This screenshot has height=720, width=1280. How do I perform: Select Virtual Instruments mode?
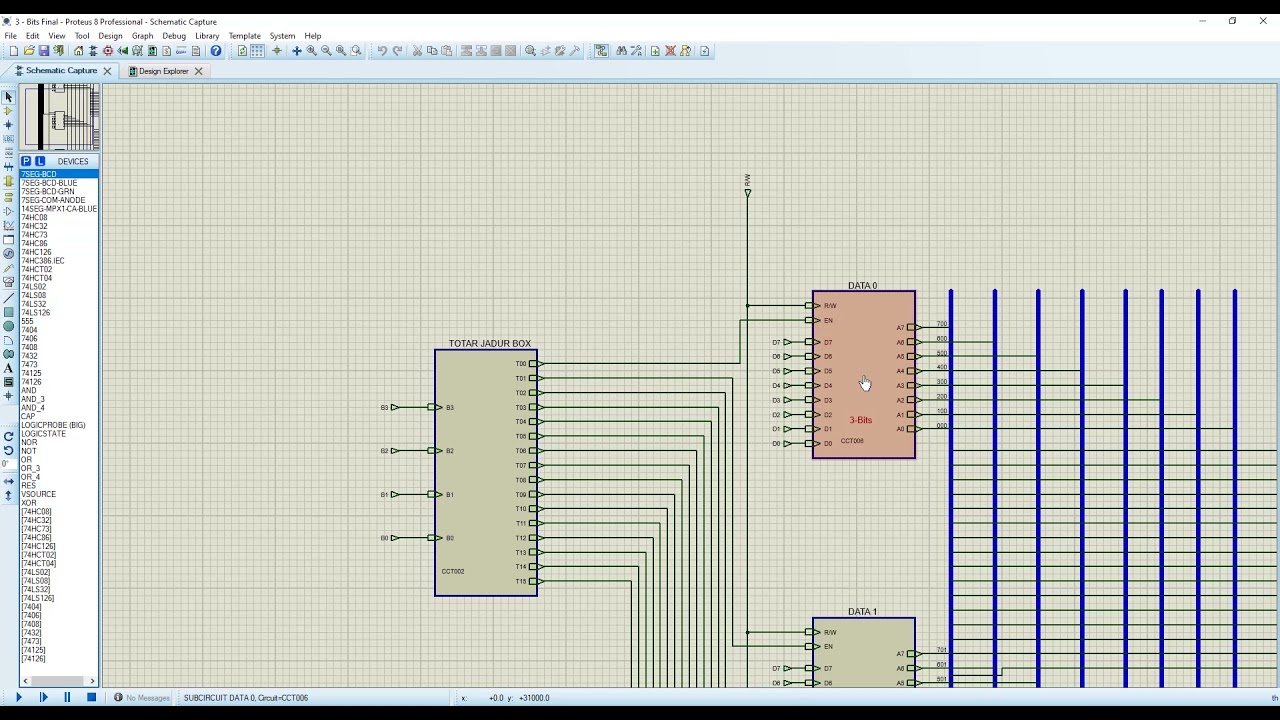point(9,283)
